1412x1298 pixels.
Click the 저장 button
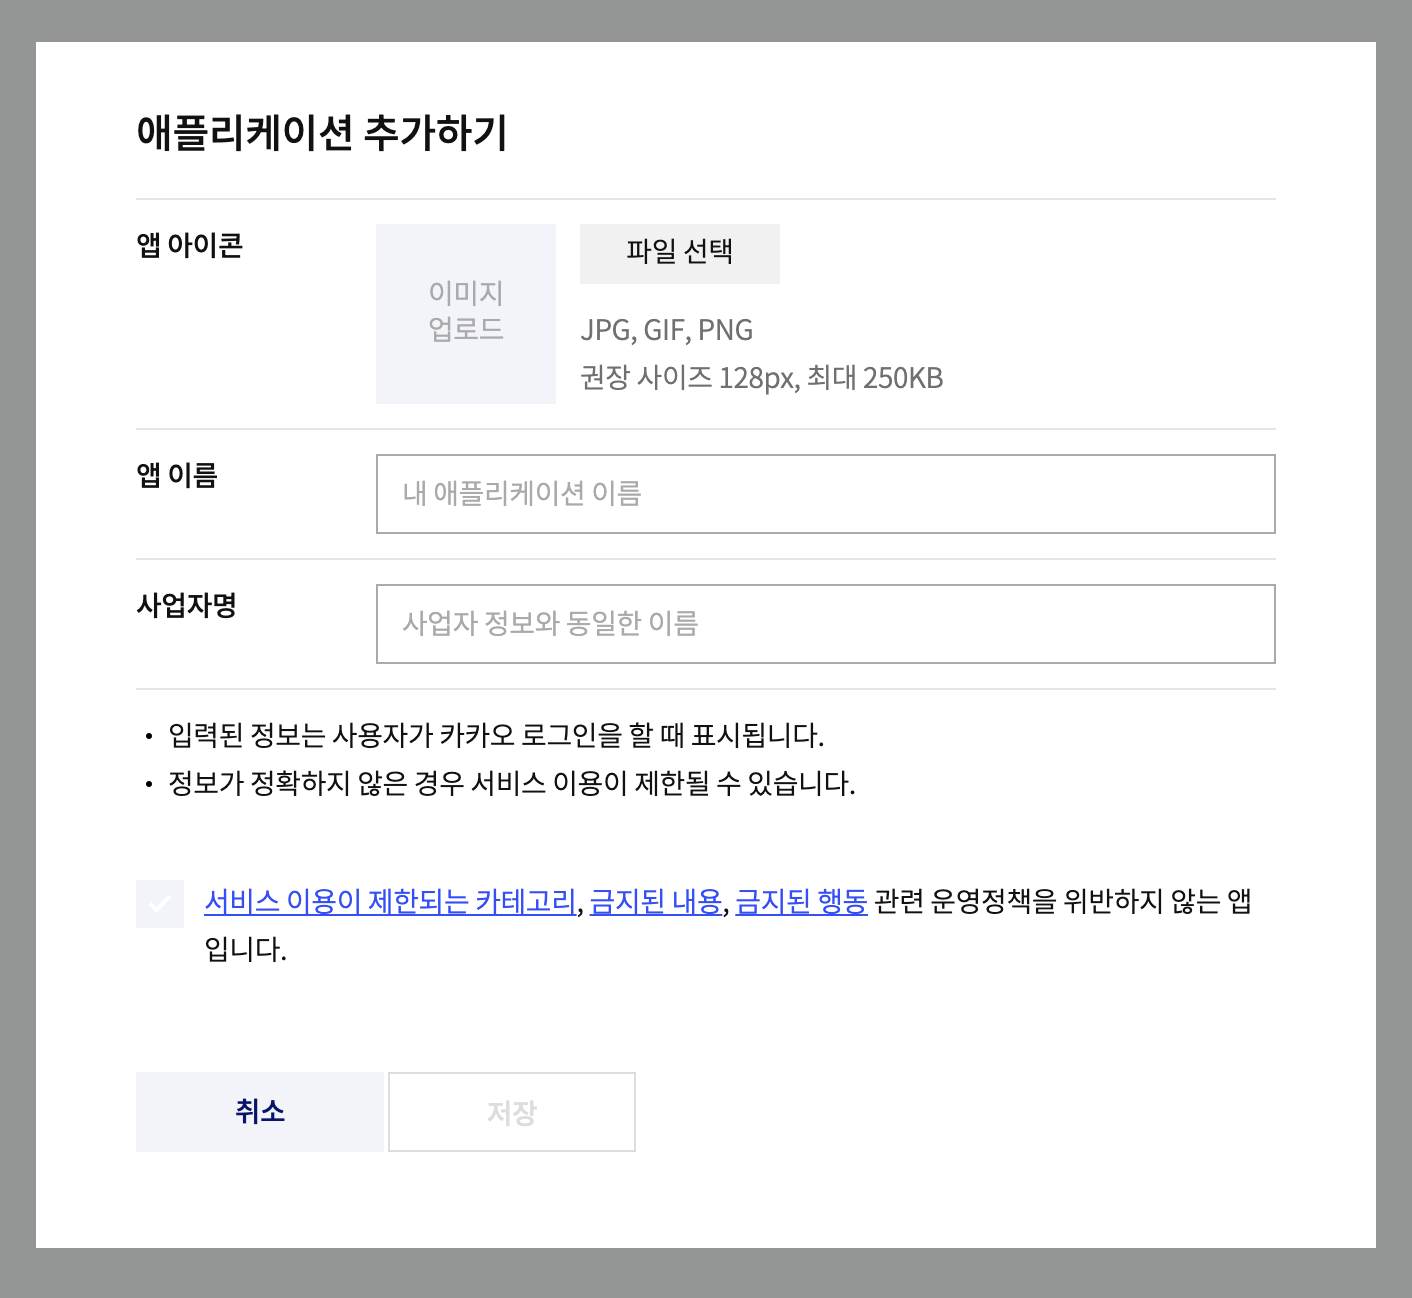512,1112
